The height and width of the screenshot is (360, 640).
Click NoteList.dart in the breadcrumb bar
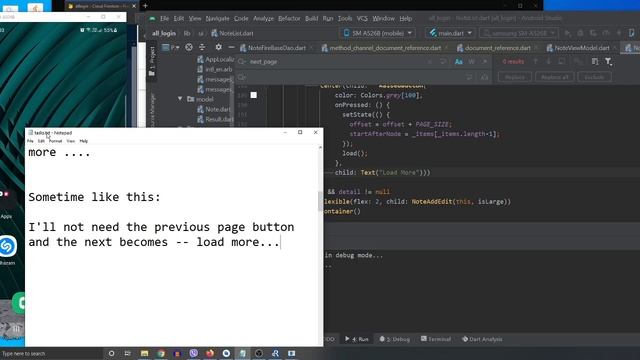(232, 33)
